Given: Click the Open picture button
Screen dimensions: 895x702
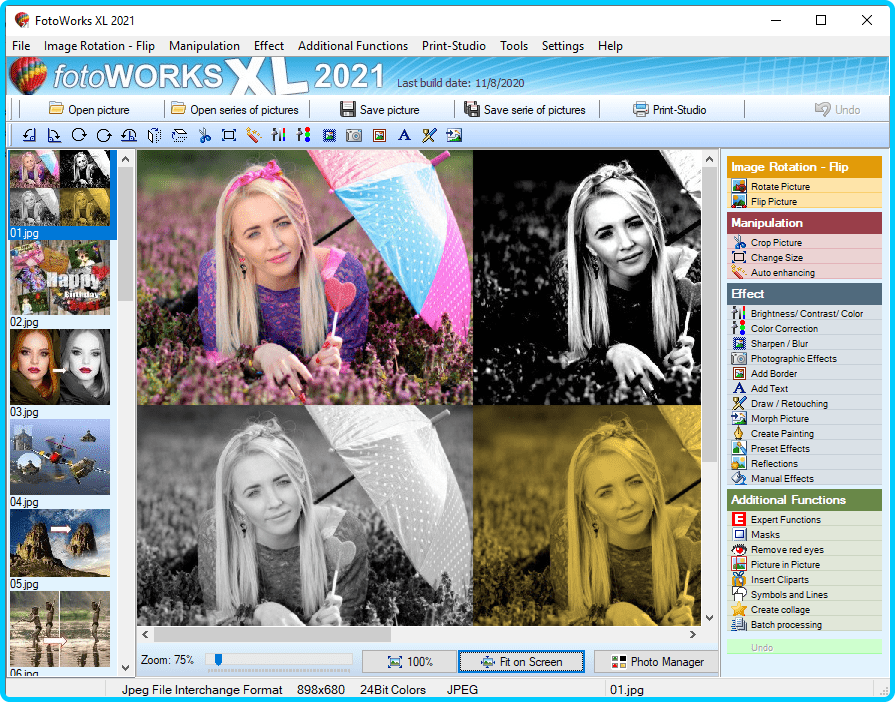Looking at the screenshot, I should pyautogui.click(x=89, y=109).
